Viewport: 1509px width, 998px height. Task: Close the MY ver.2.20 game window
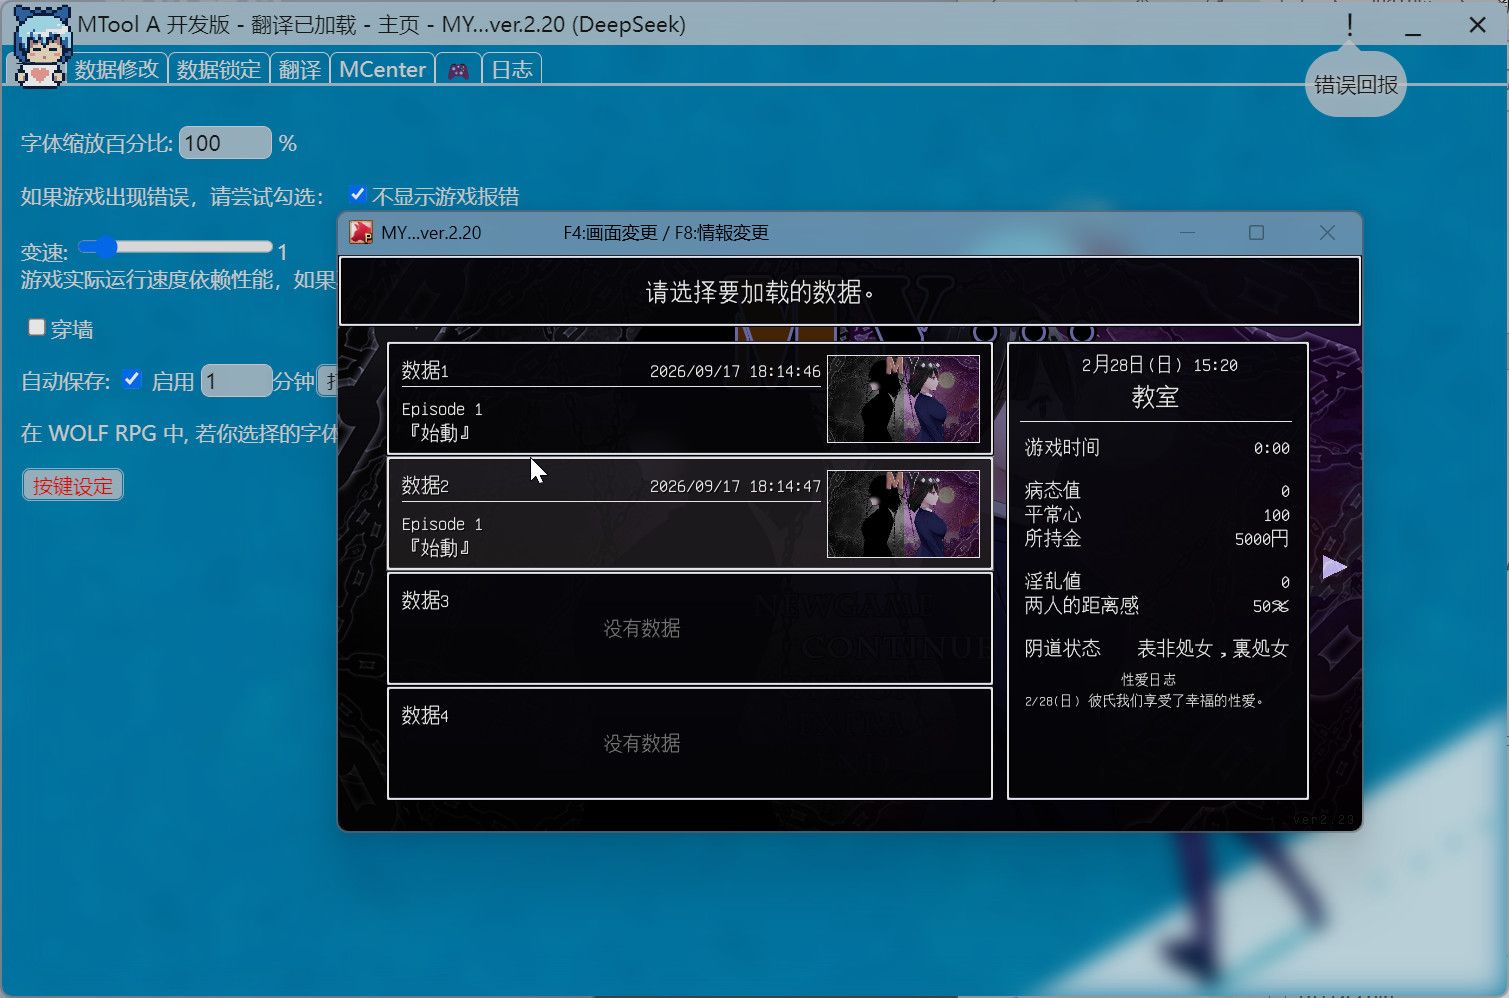coord(1327,232)
